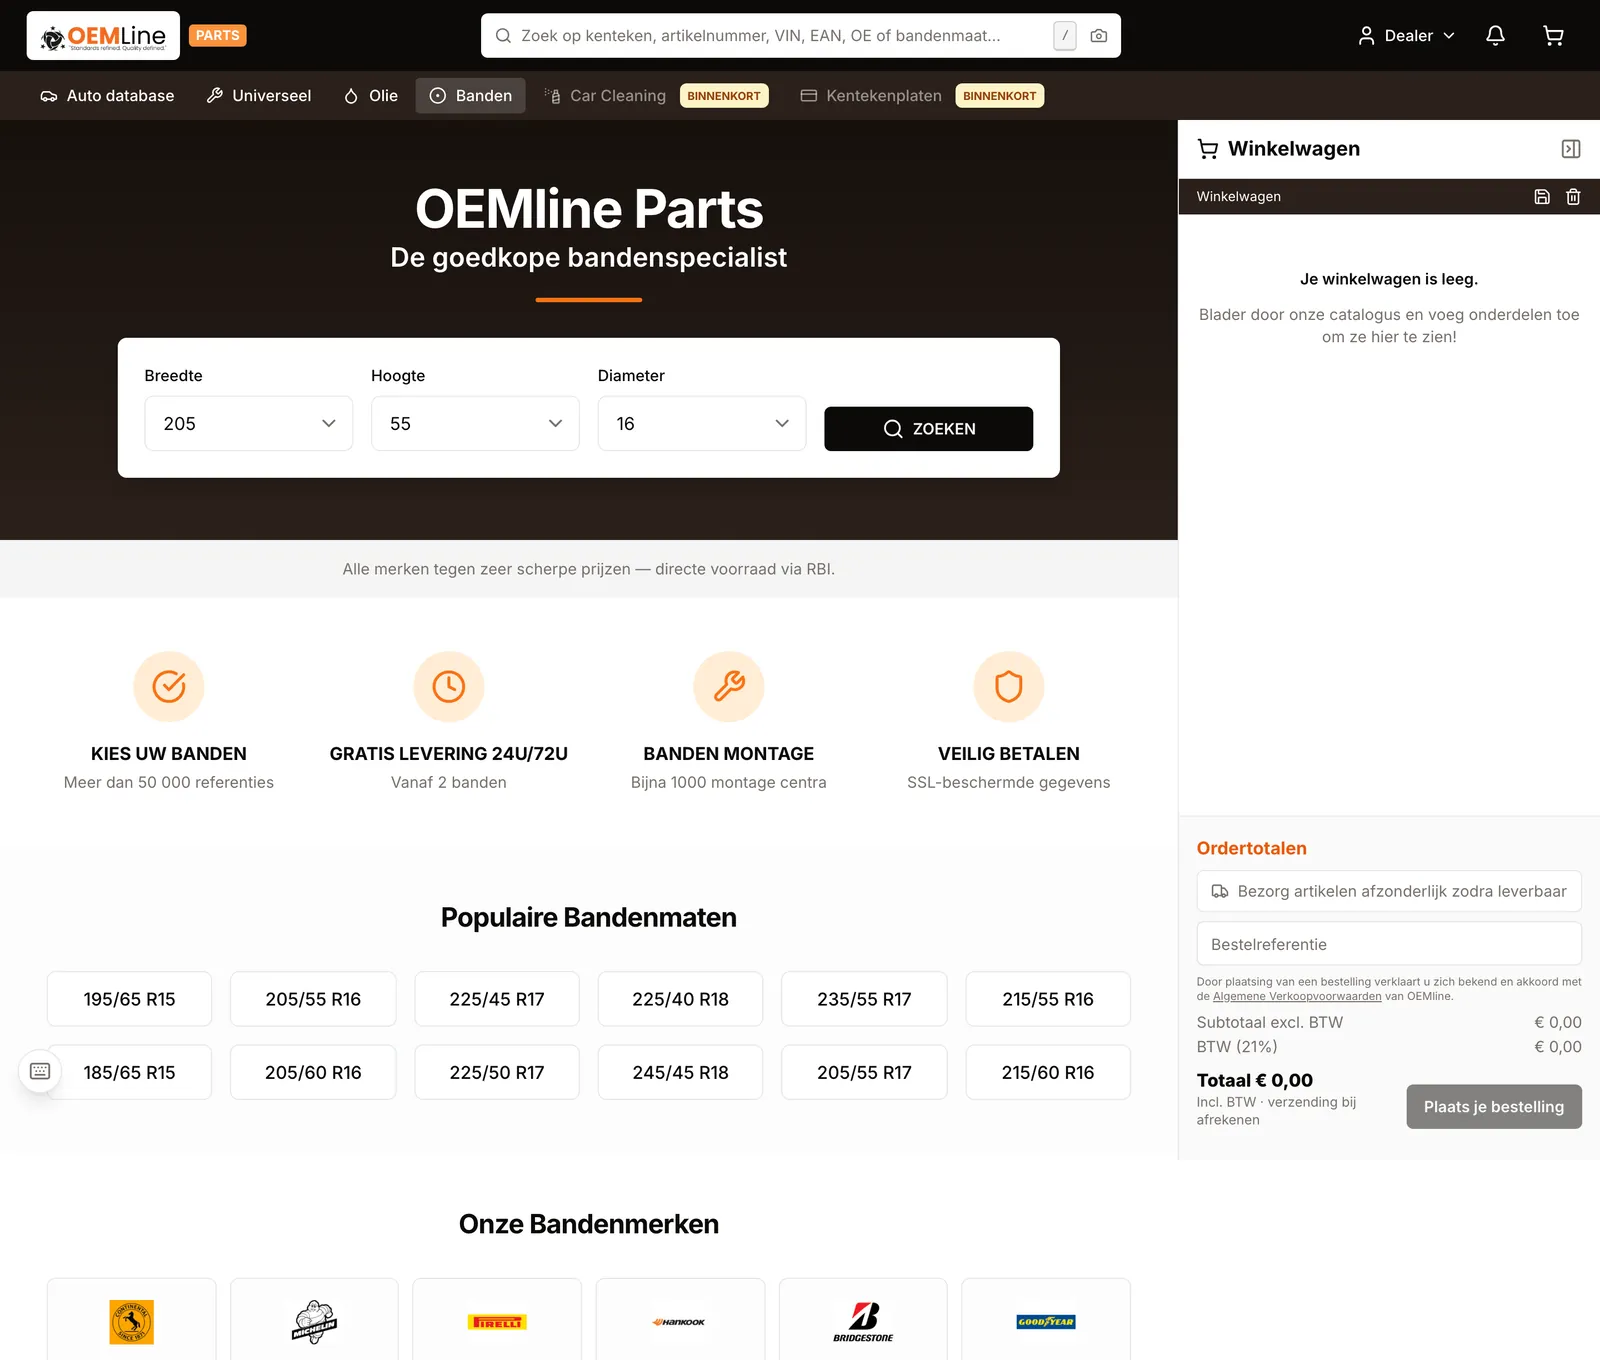Choose tire size 215/60 R16
The height and width of the screenshot is (1360, 1600).
coord(1048,1072)
